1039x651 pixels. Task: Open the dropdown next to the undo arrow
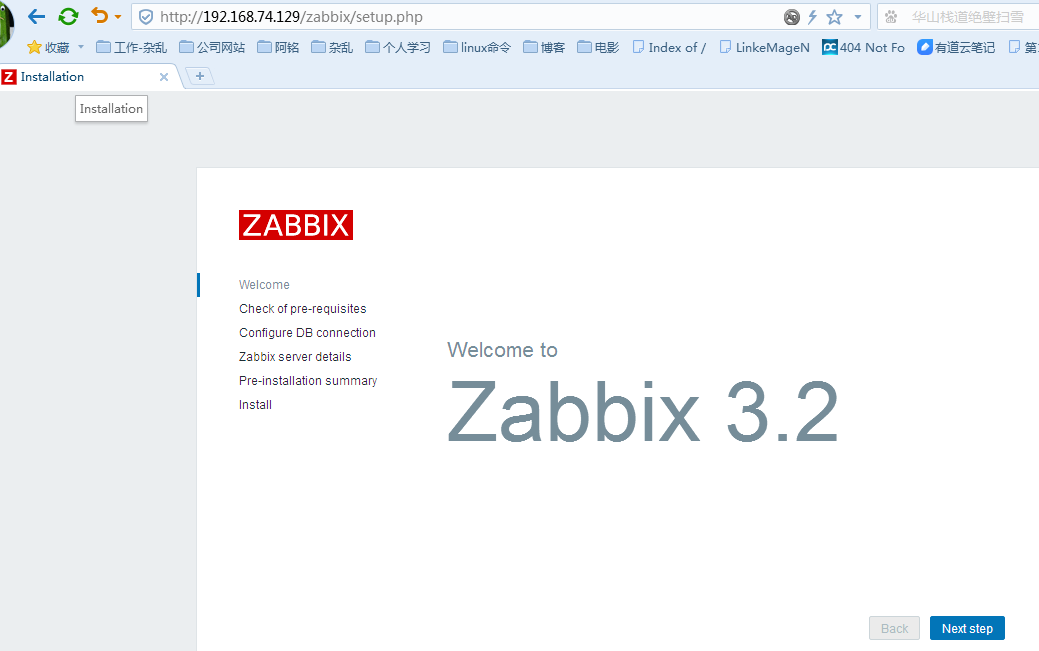(x=118, y=17)
